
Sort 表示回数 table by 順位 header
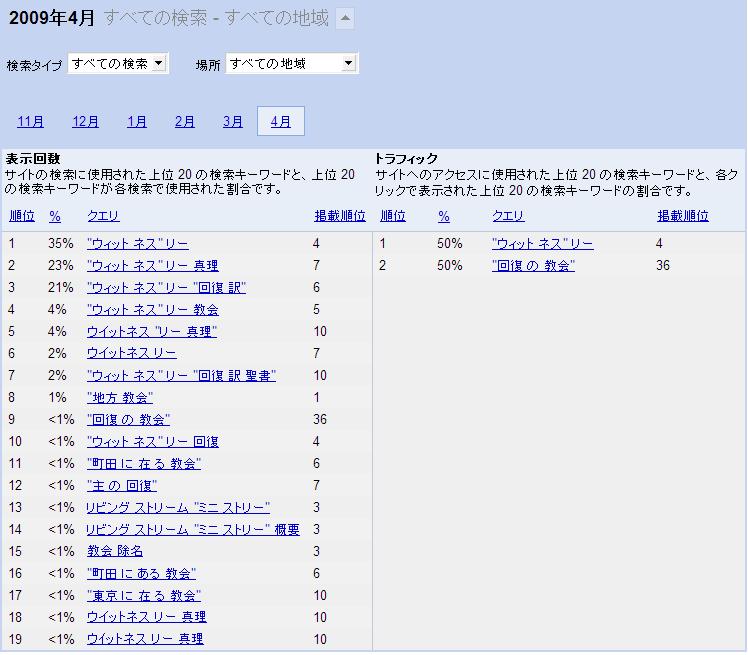click(22, 216)
